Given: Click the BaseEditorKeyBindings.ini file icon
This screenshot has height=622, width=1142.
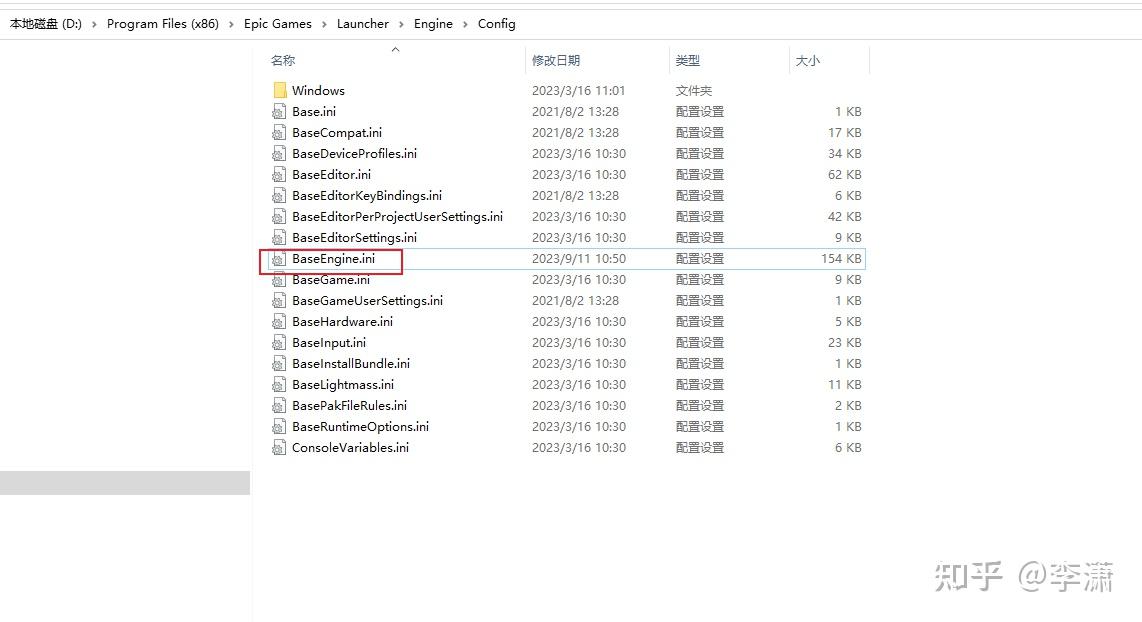Looking at the screenshot, I should point(278,195).
